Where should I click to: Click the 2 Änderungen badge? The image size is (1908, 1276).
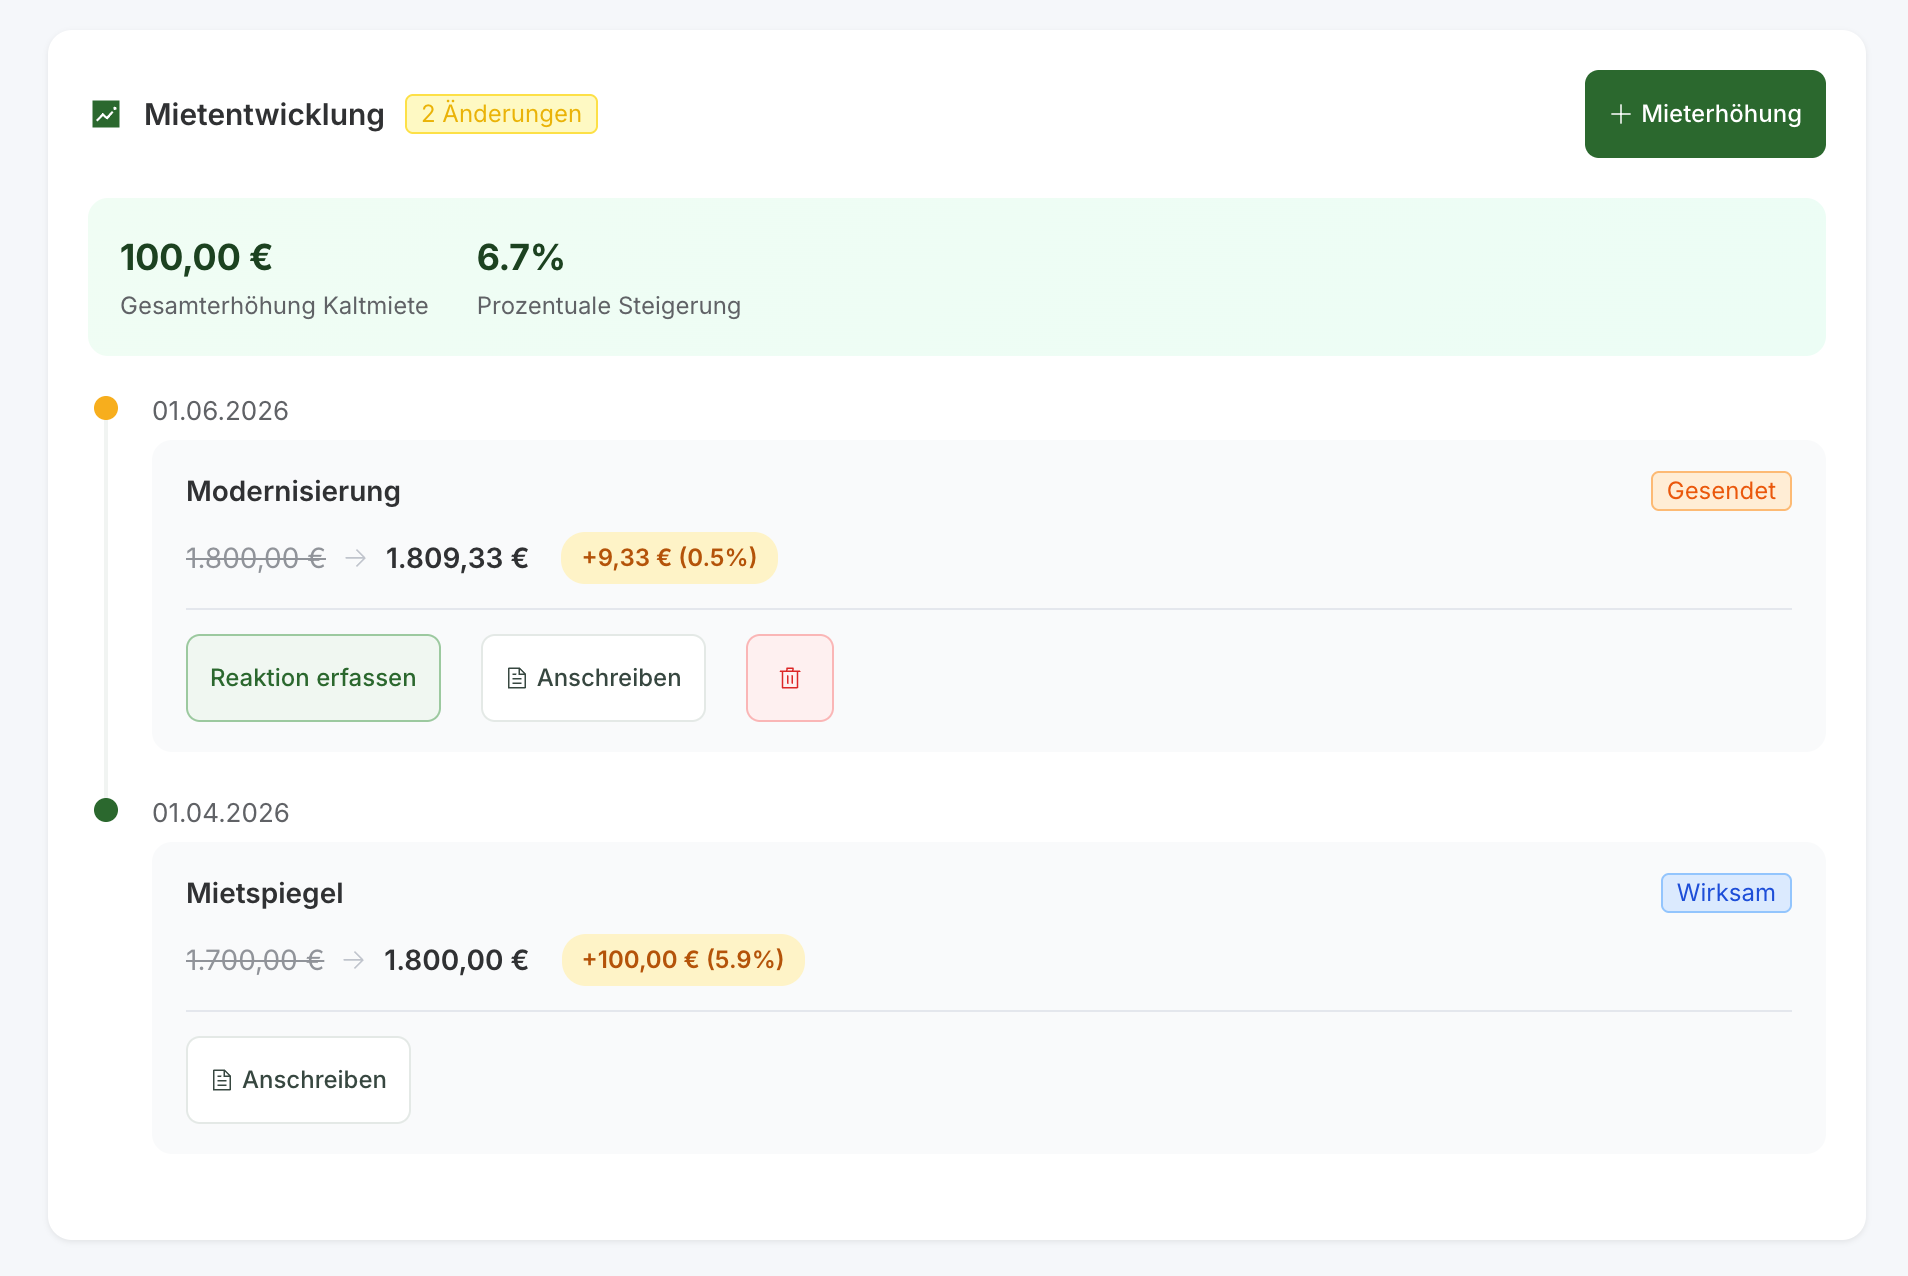click(501, 114)
